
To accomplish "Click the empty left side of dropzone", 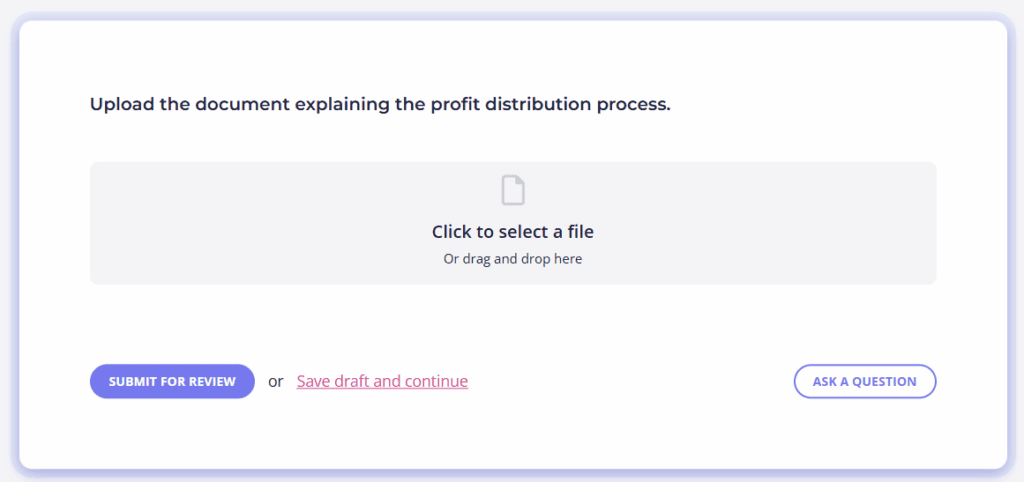I will point(248,223).
